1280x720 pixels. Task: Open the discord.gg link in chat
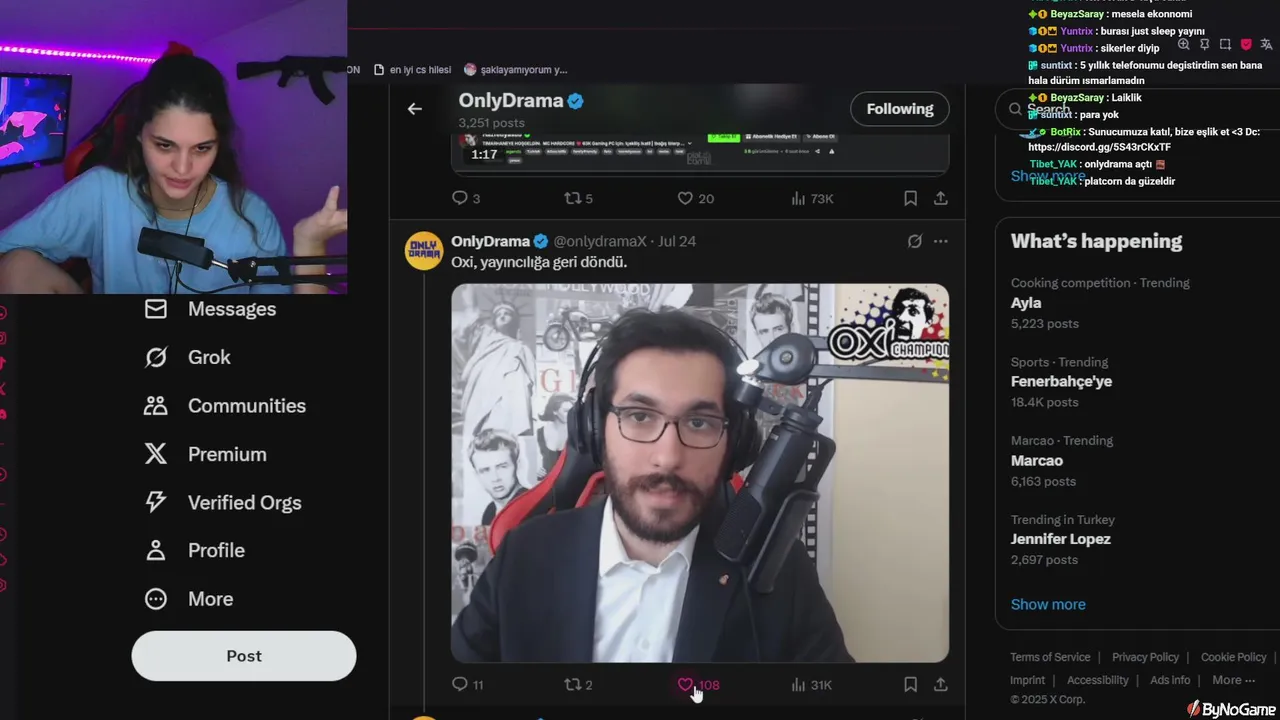click(1099, 147)
